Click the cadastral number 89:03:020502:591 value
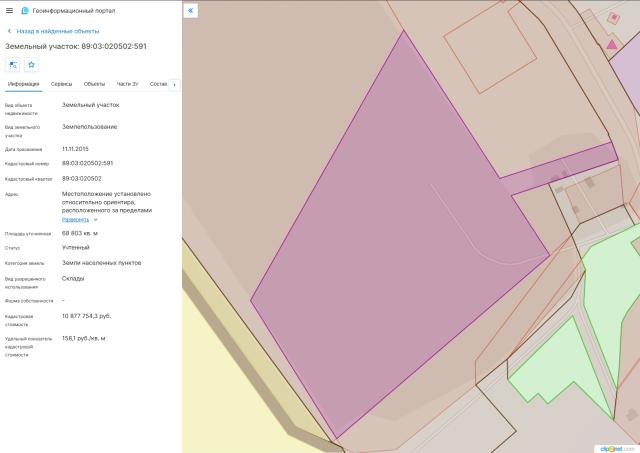The width and height of the screenshot is (640, 453). click(x=87, y=163)
